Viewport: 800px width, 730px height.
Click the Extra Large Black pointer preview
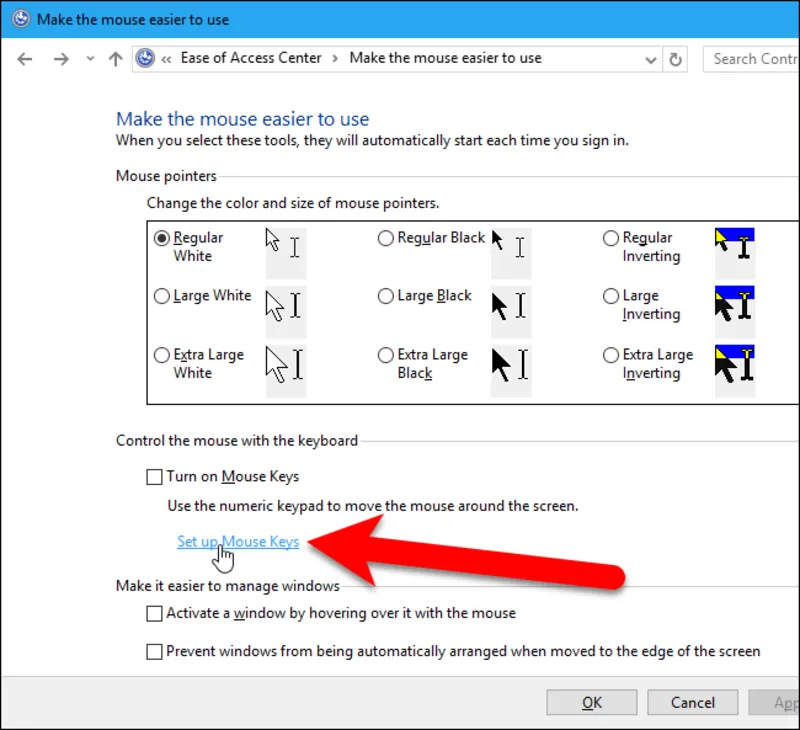511,371
